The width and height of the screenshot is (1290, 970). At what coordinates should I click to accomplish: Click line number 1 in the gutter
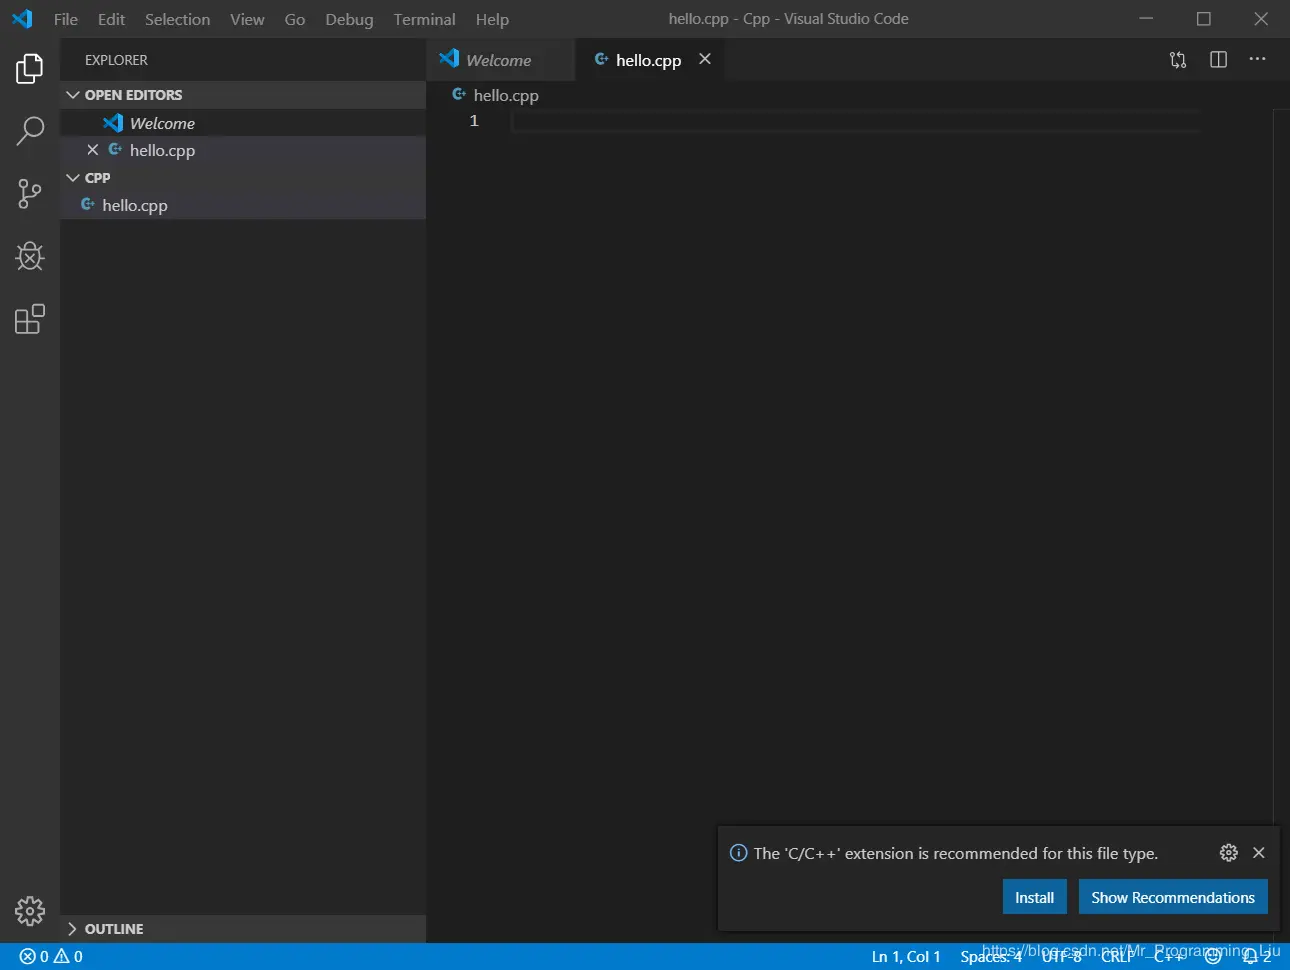[x=474, y=121]
